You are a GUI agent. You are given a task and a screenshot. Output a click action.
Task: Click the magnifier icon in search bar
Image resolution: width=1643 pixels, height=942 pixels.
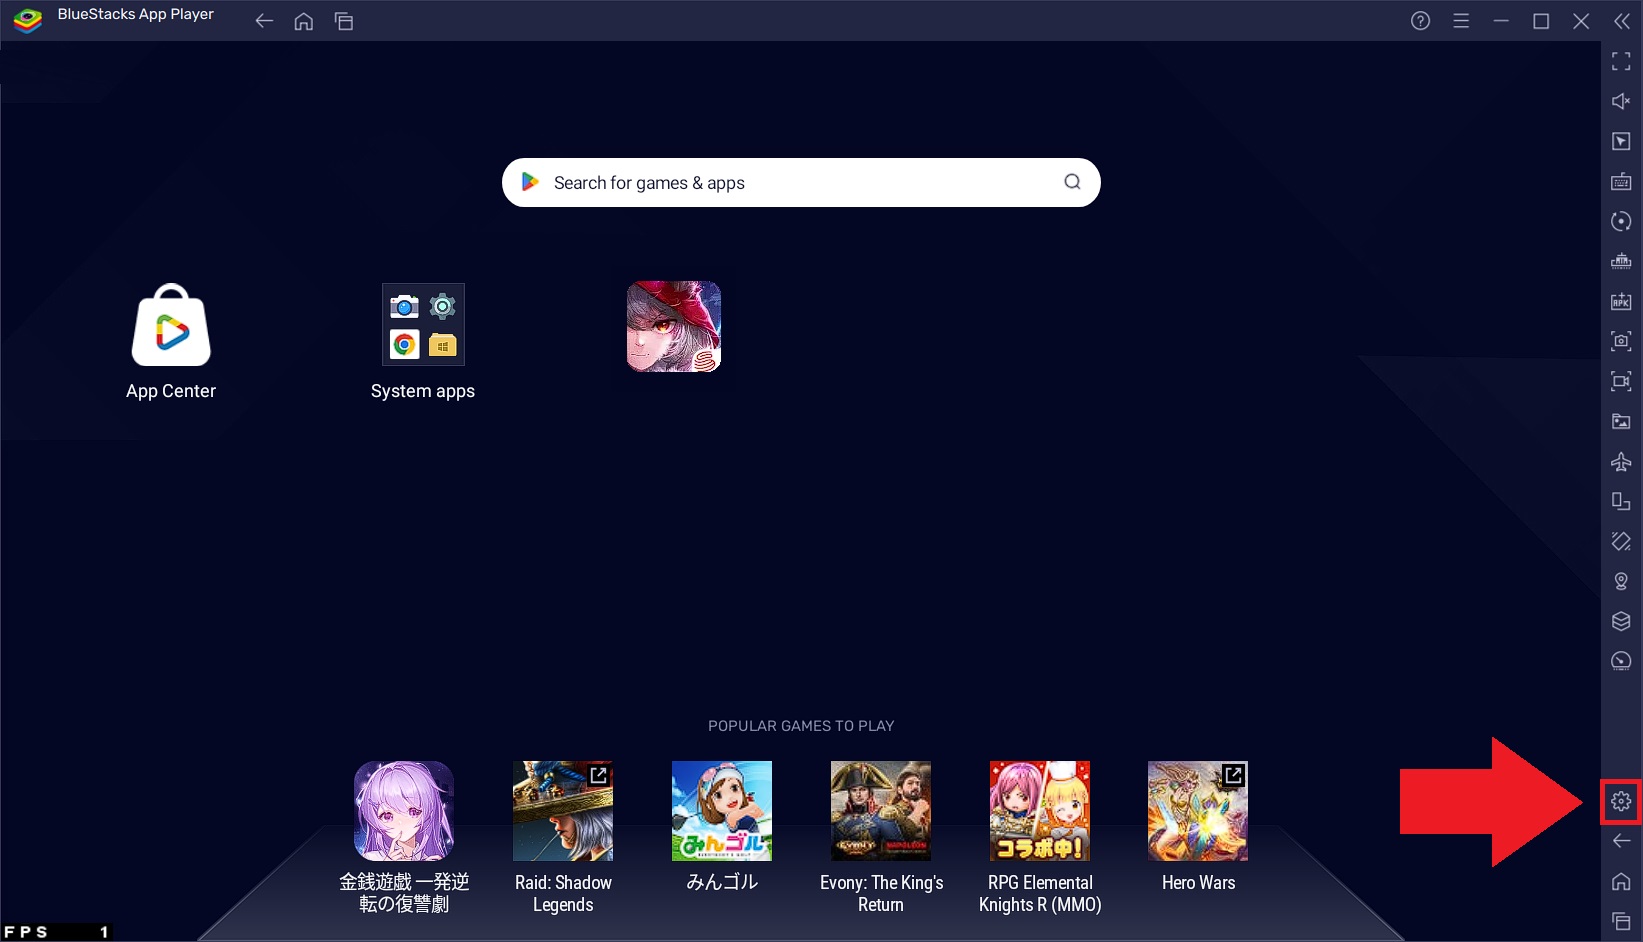click(x=1072, y=182)
